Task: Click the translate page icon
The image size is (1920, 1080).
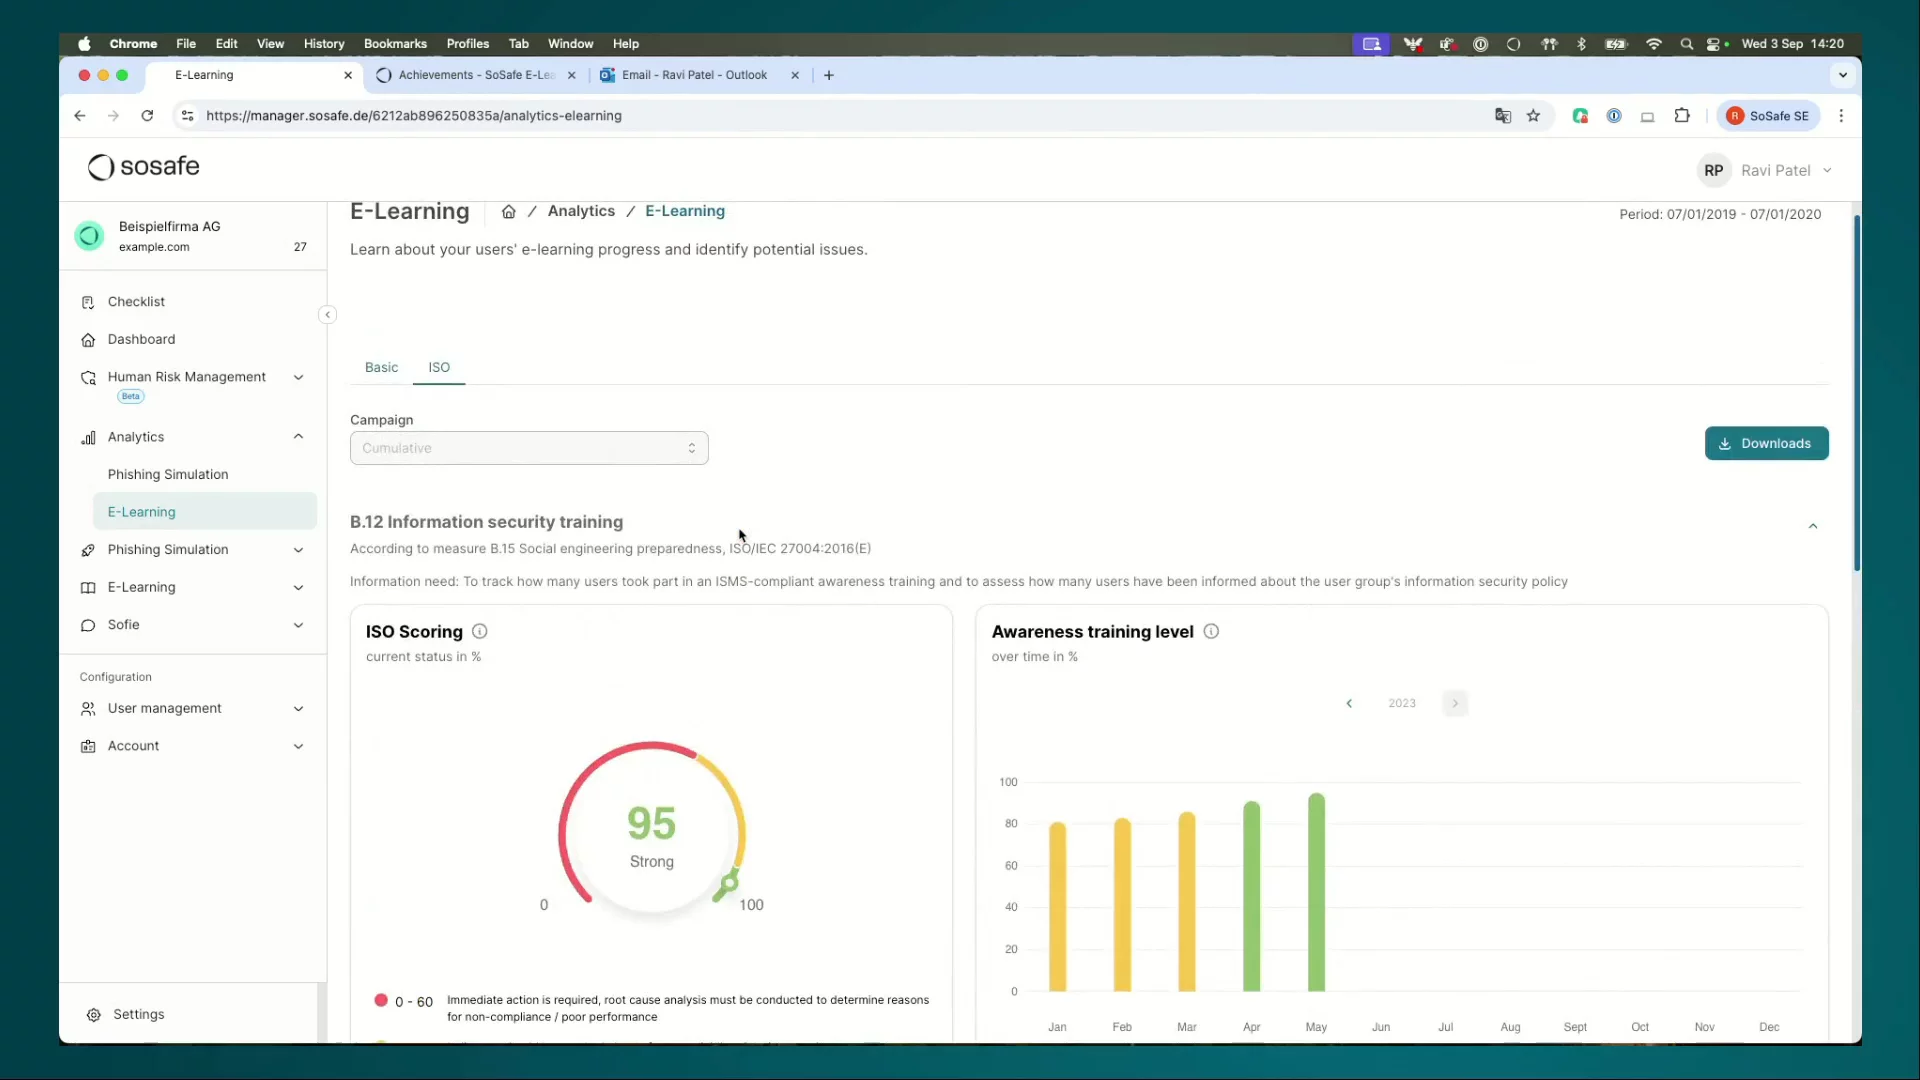Action: (x=1502, y=116)
